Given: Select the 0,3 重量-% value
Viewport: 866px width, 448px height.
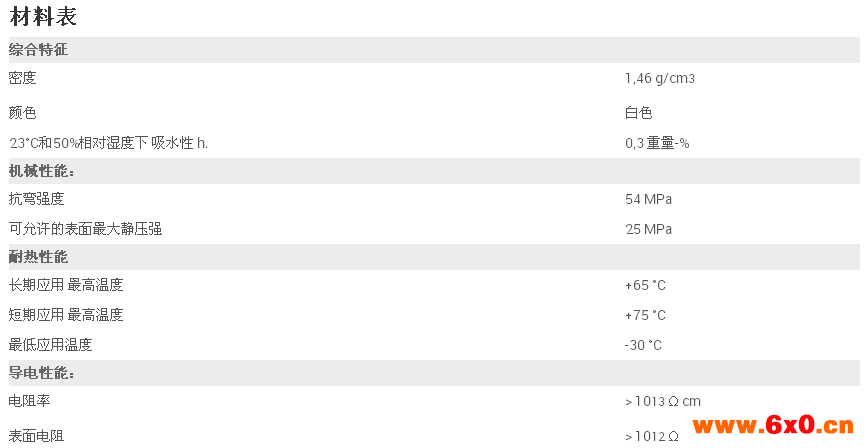Looking at the screenshot, I should 657,143.
